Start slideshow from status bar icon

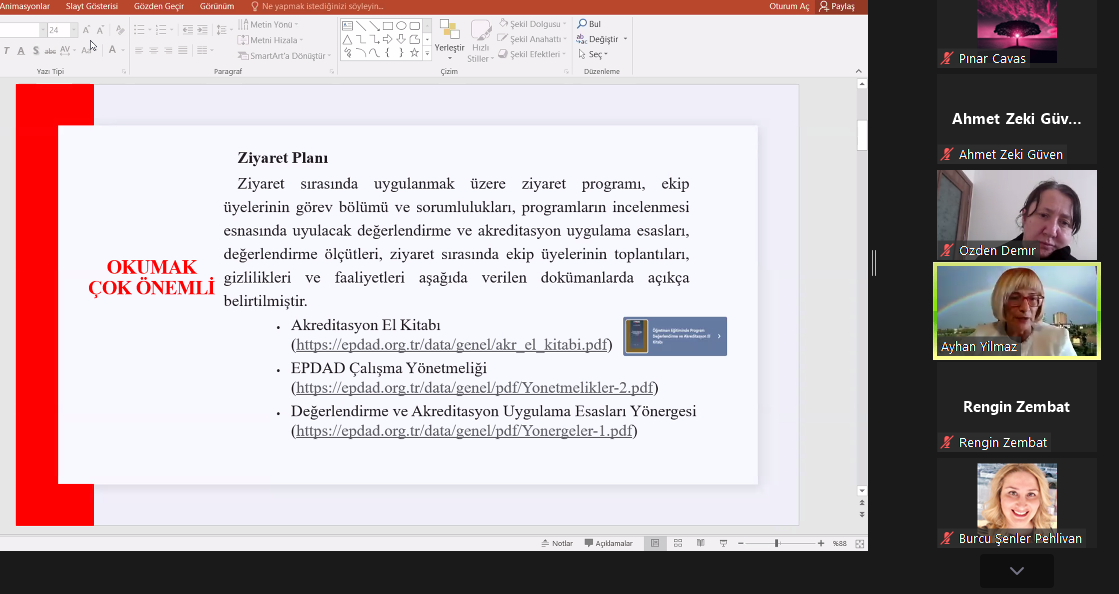pos(721,543)
